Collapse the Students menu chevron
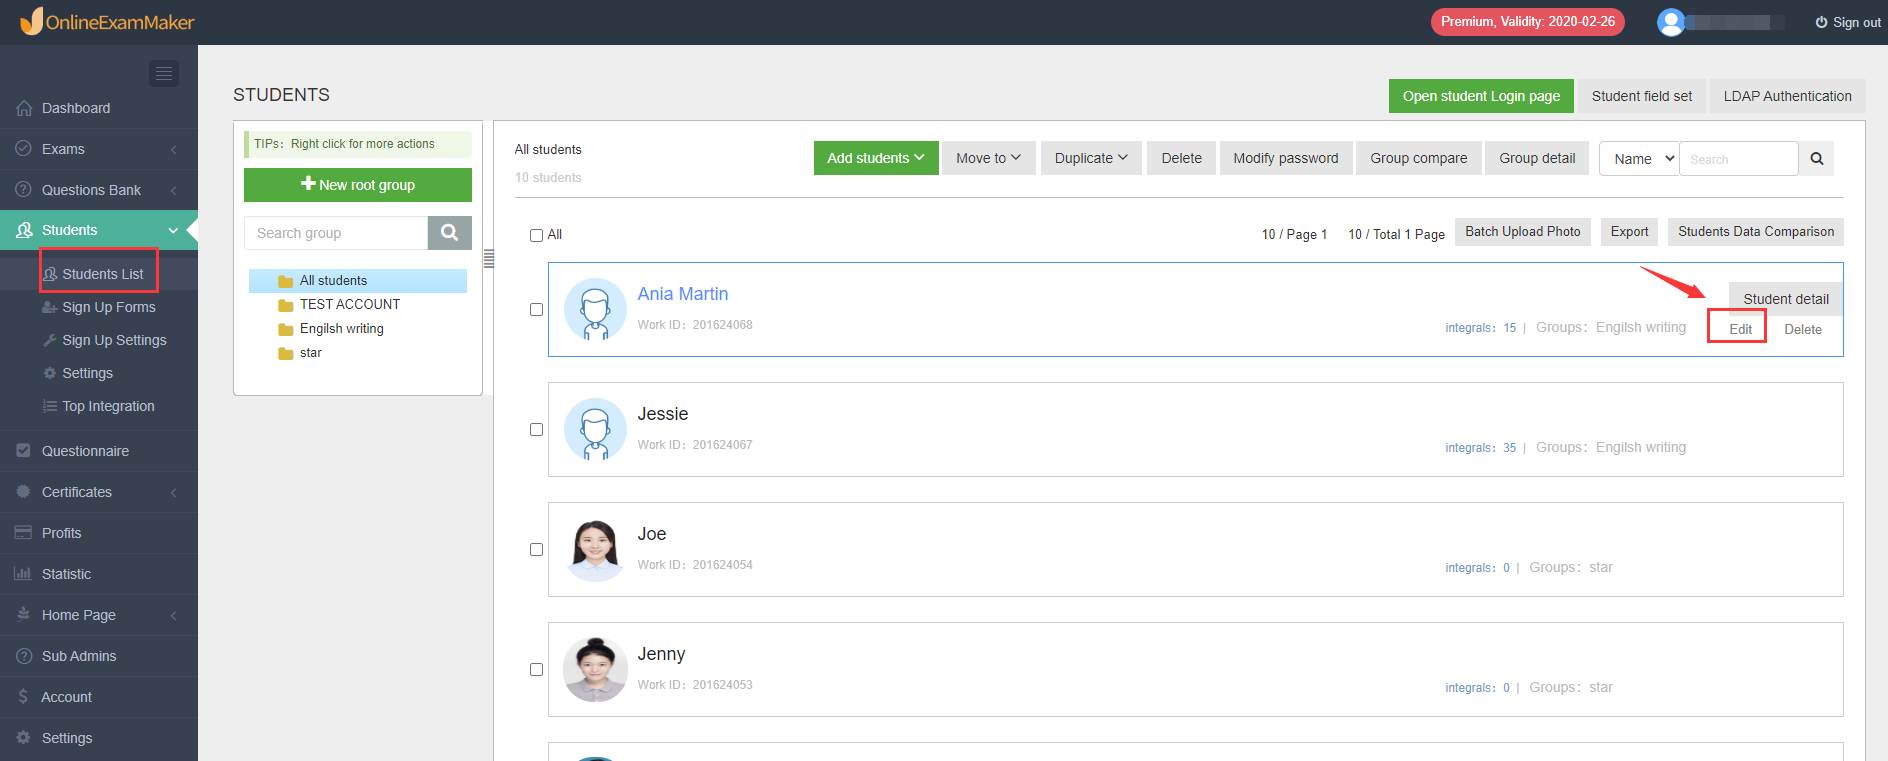This screenshot has height=761, width=1888. [x=174, y=230]
